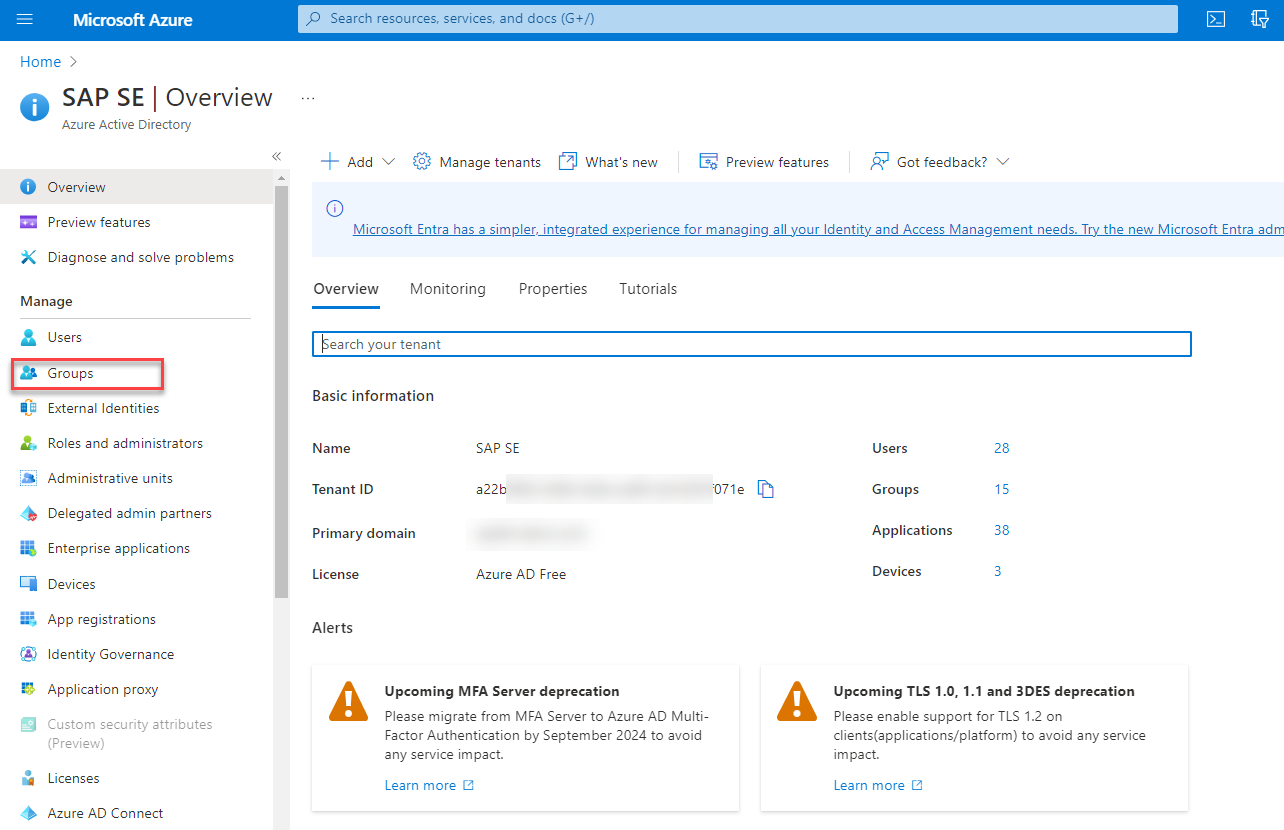Go to Home breadcrumb link
Image resolution: width=1284 pixels, height=830 pixels.
click(40, 62)
